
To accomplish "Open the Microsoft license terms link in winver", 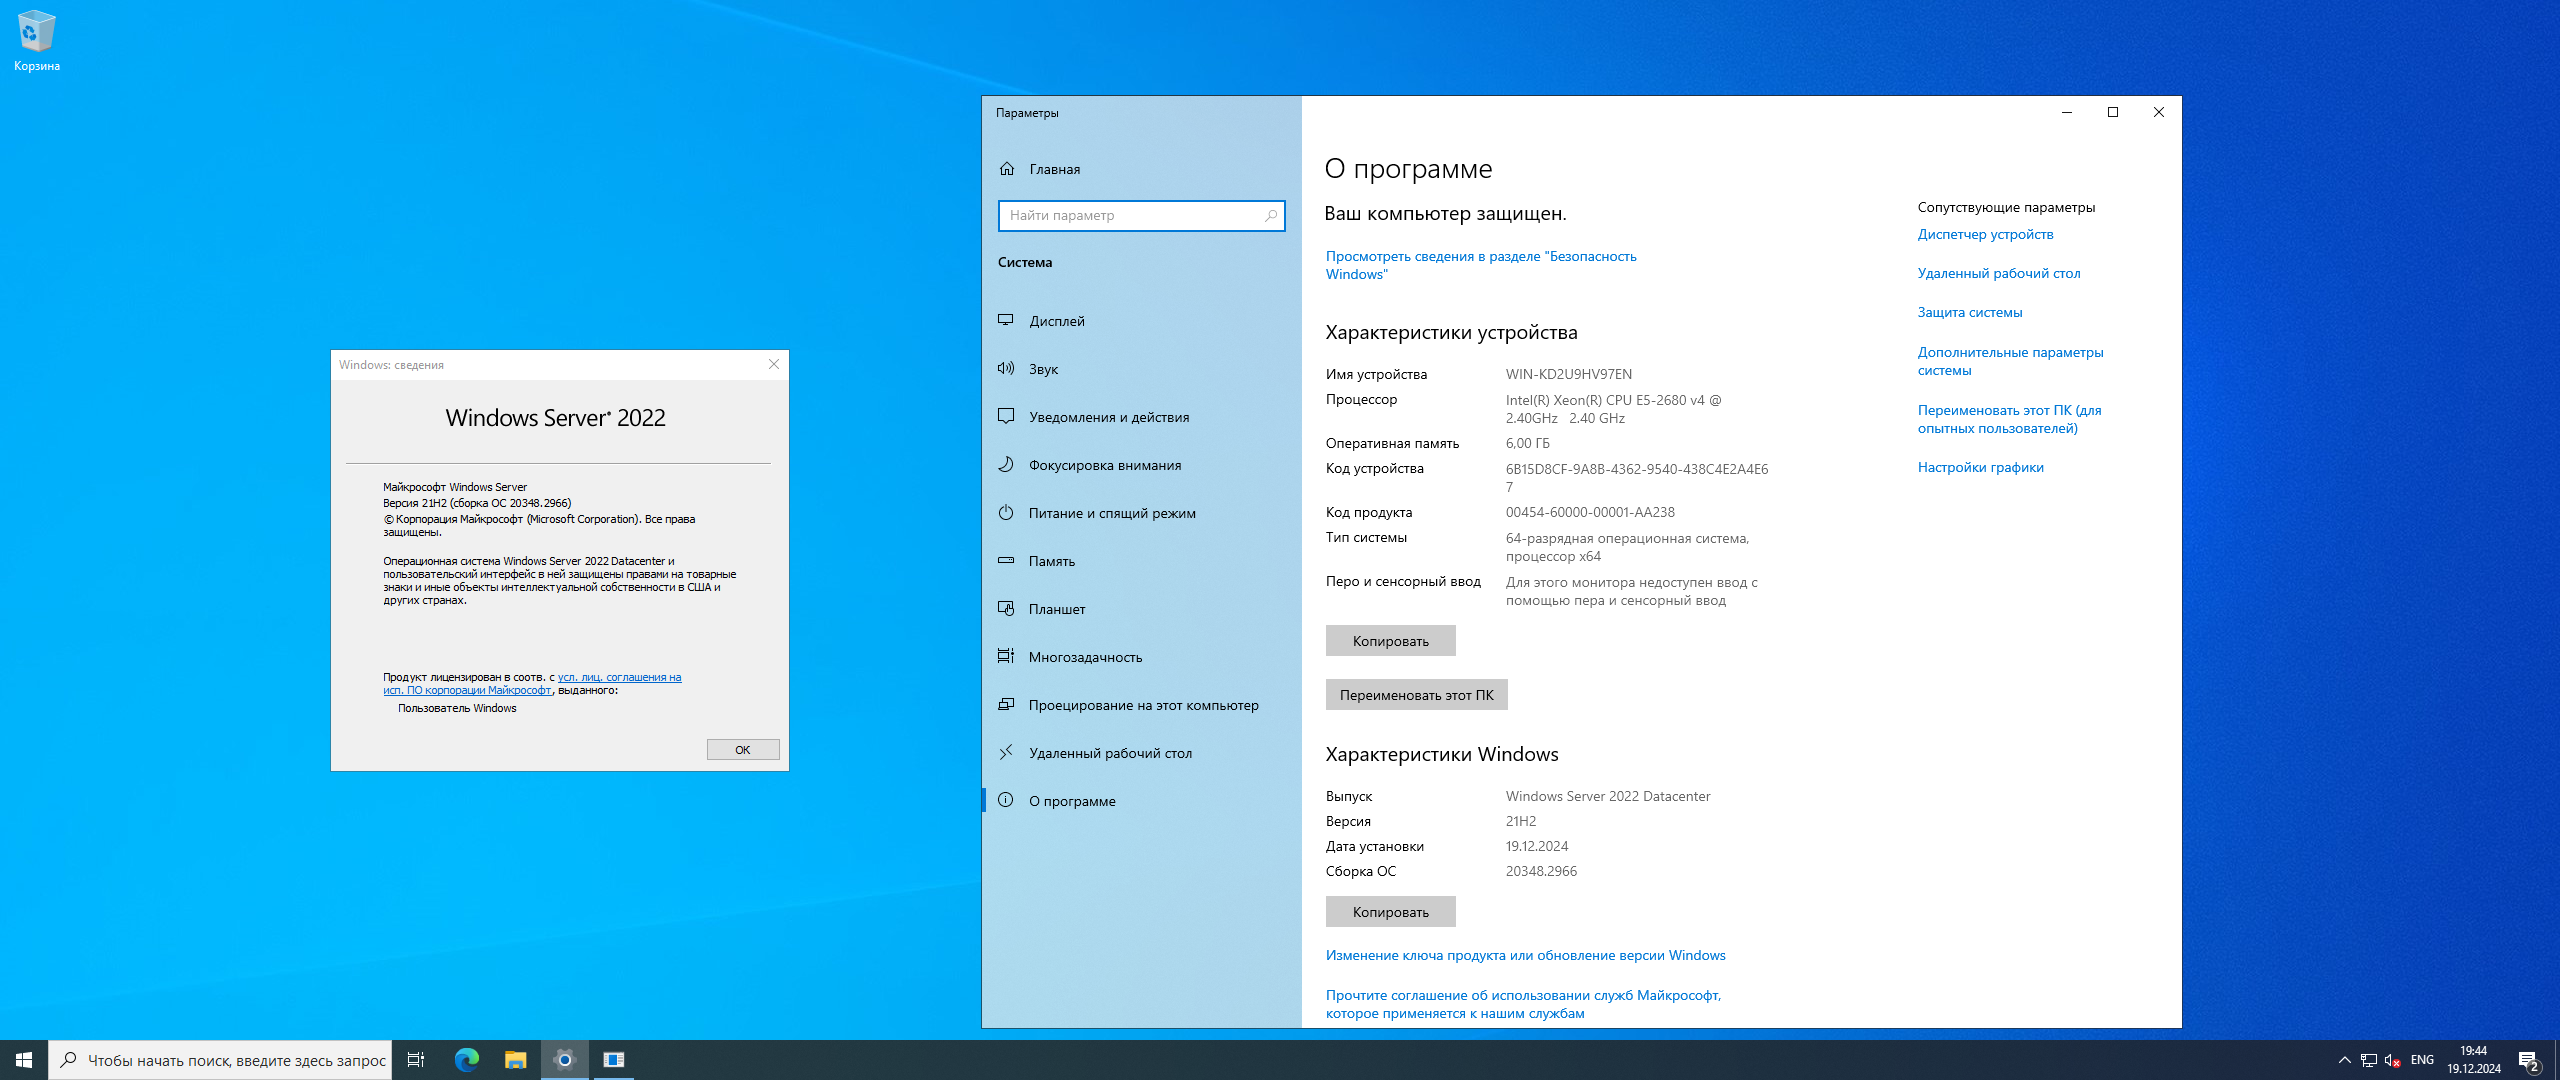I will 618,678.
